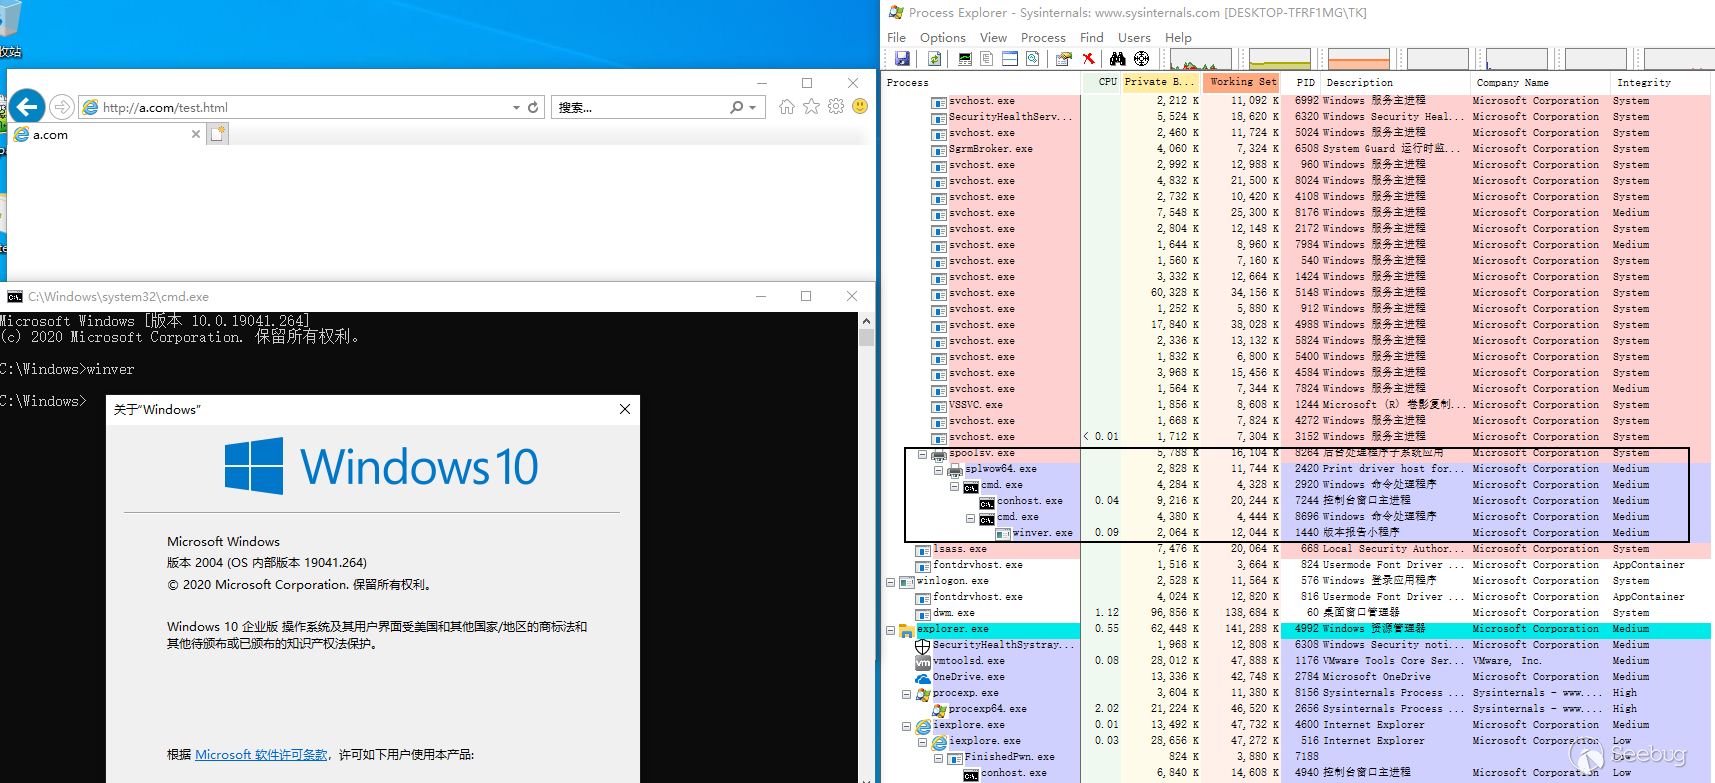
Task: Click the Microsoft 软件许可条款 link
Action: coord(261,755)
